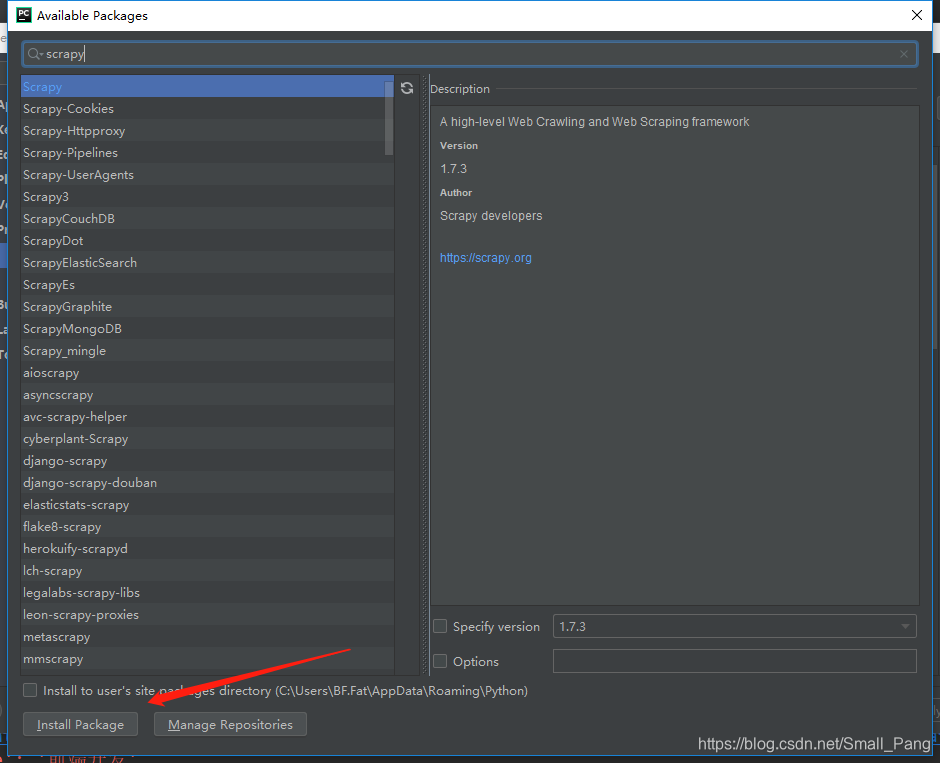This screenshot has height=763, width=940.
Task: Close the Available Packages dialog
Action: [x=917, y=15]
